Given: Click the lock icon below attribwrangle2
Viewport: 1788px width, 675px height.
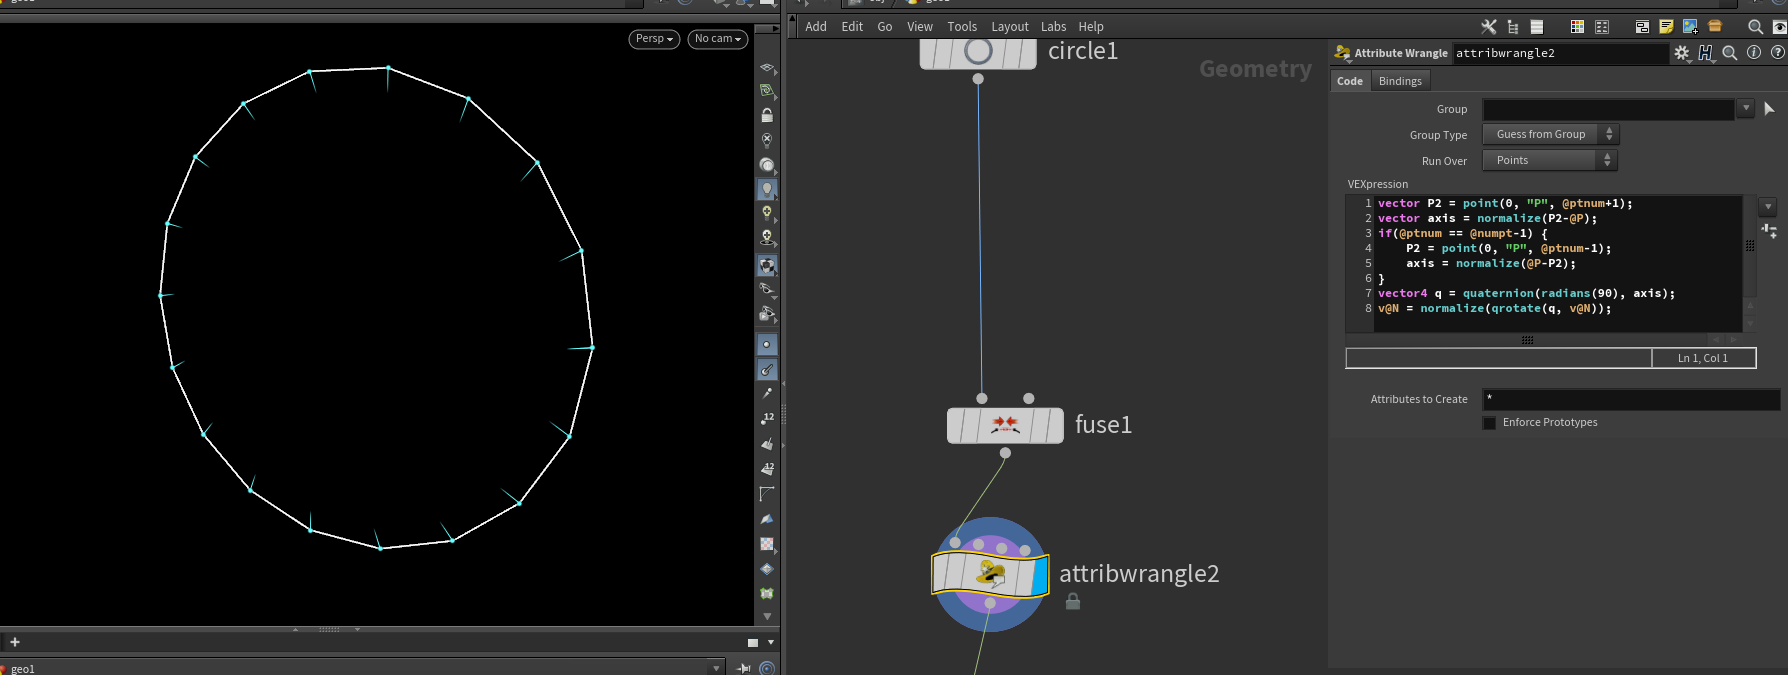Looking at the screenshot, I should pyautogui.click(x=1073, y=602).
